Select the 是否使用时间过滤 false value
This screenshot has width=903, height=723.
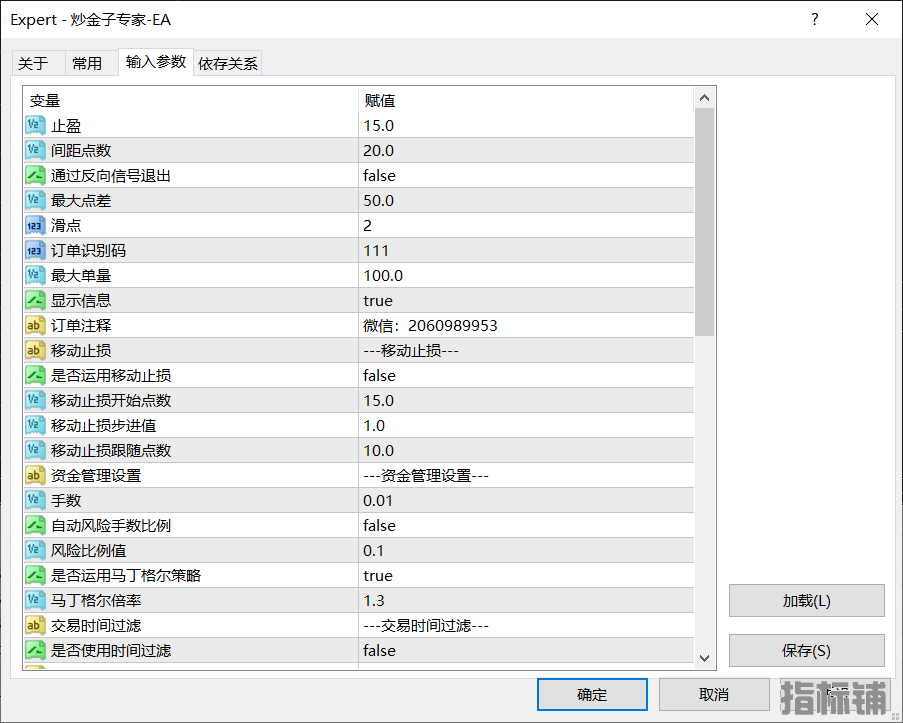[x=380, y=650]
